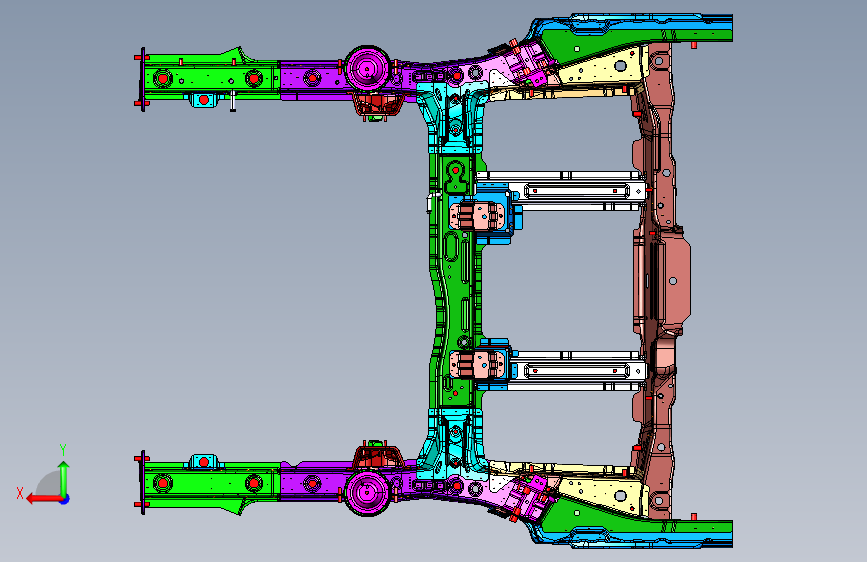The height and width of the screenshot is (562, 867).
Task: Select the keyhole cutout on green crossmember
Action: (456, 176)
